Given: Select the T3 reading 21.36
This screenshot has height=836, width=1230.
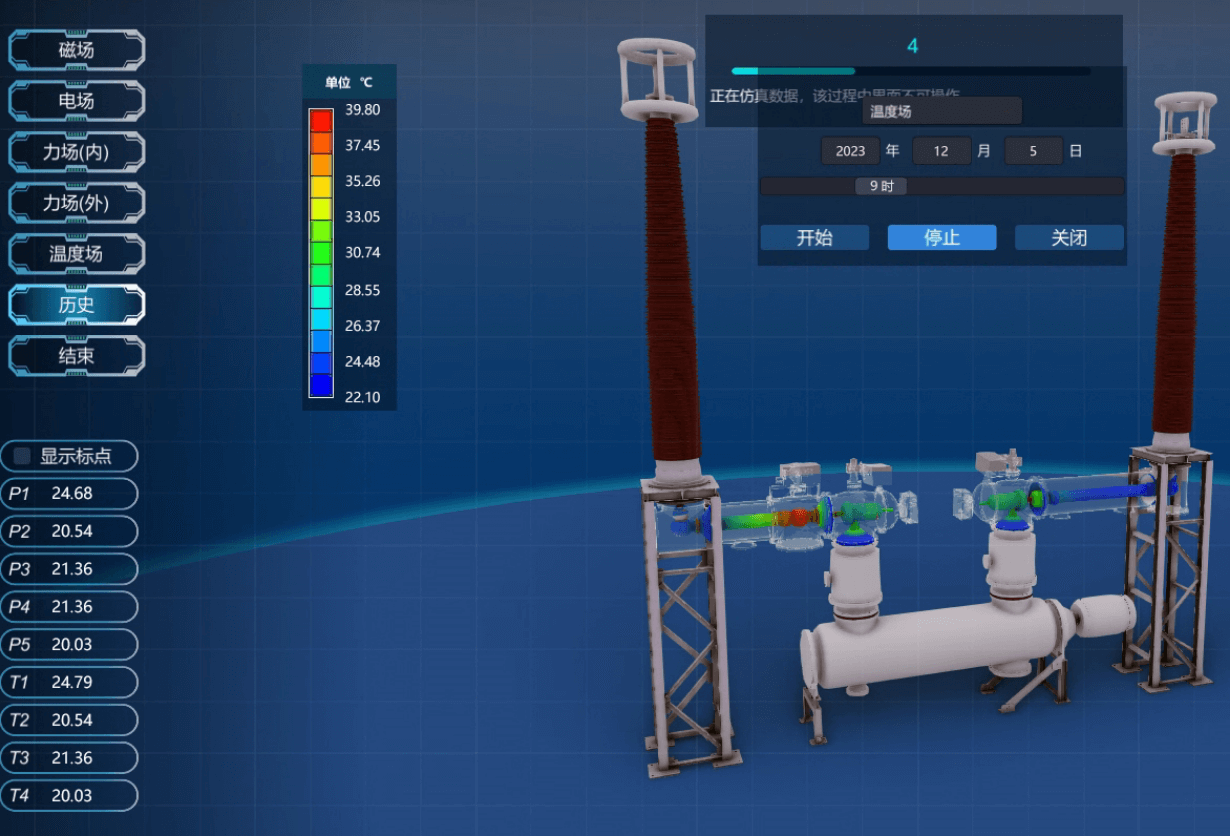Looking at the screenshot, I should (x=69, y=758).
